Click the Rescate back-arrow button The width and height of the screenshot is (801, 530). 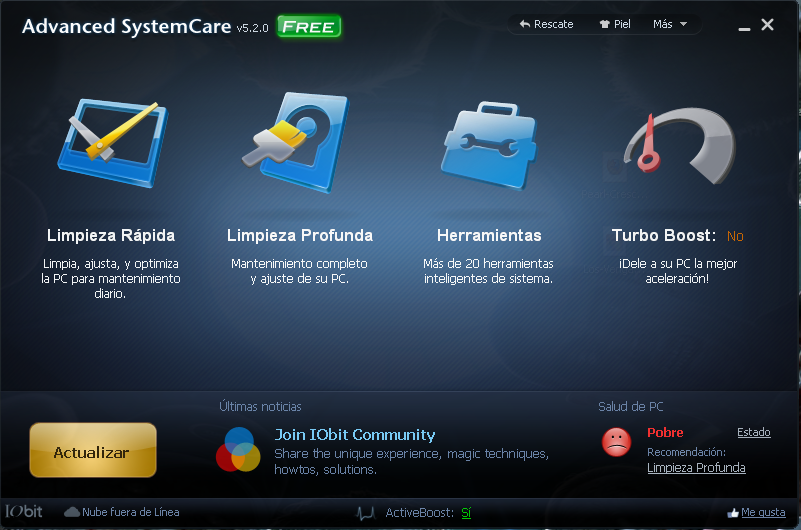point(546,24)
